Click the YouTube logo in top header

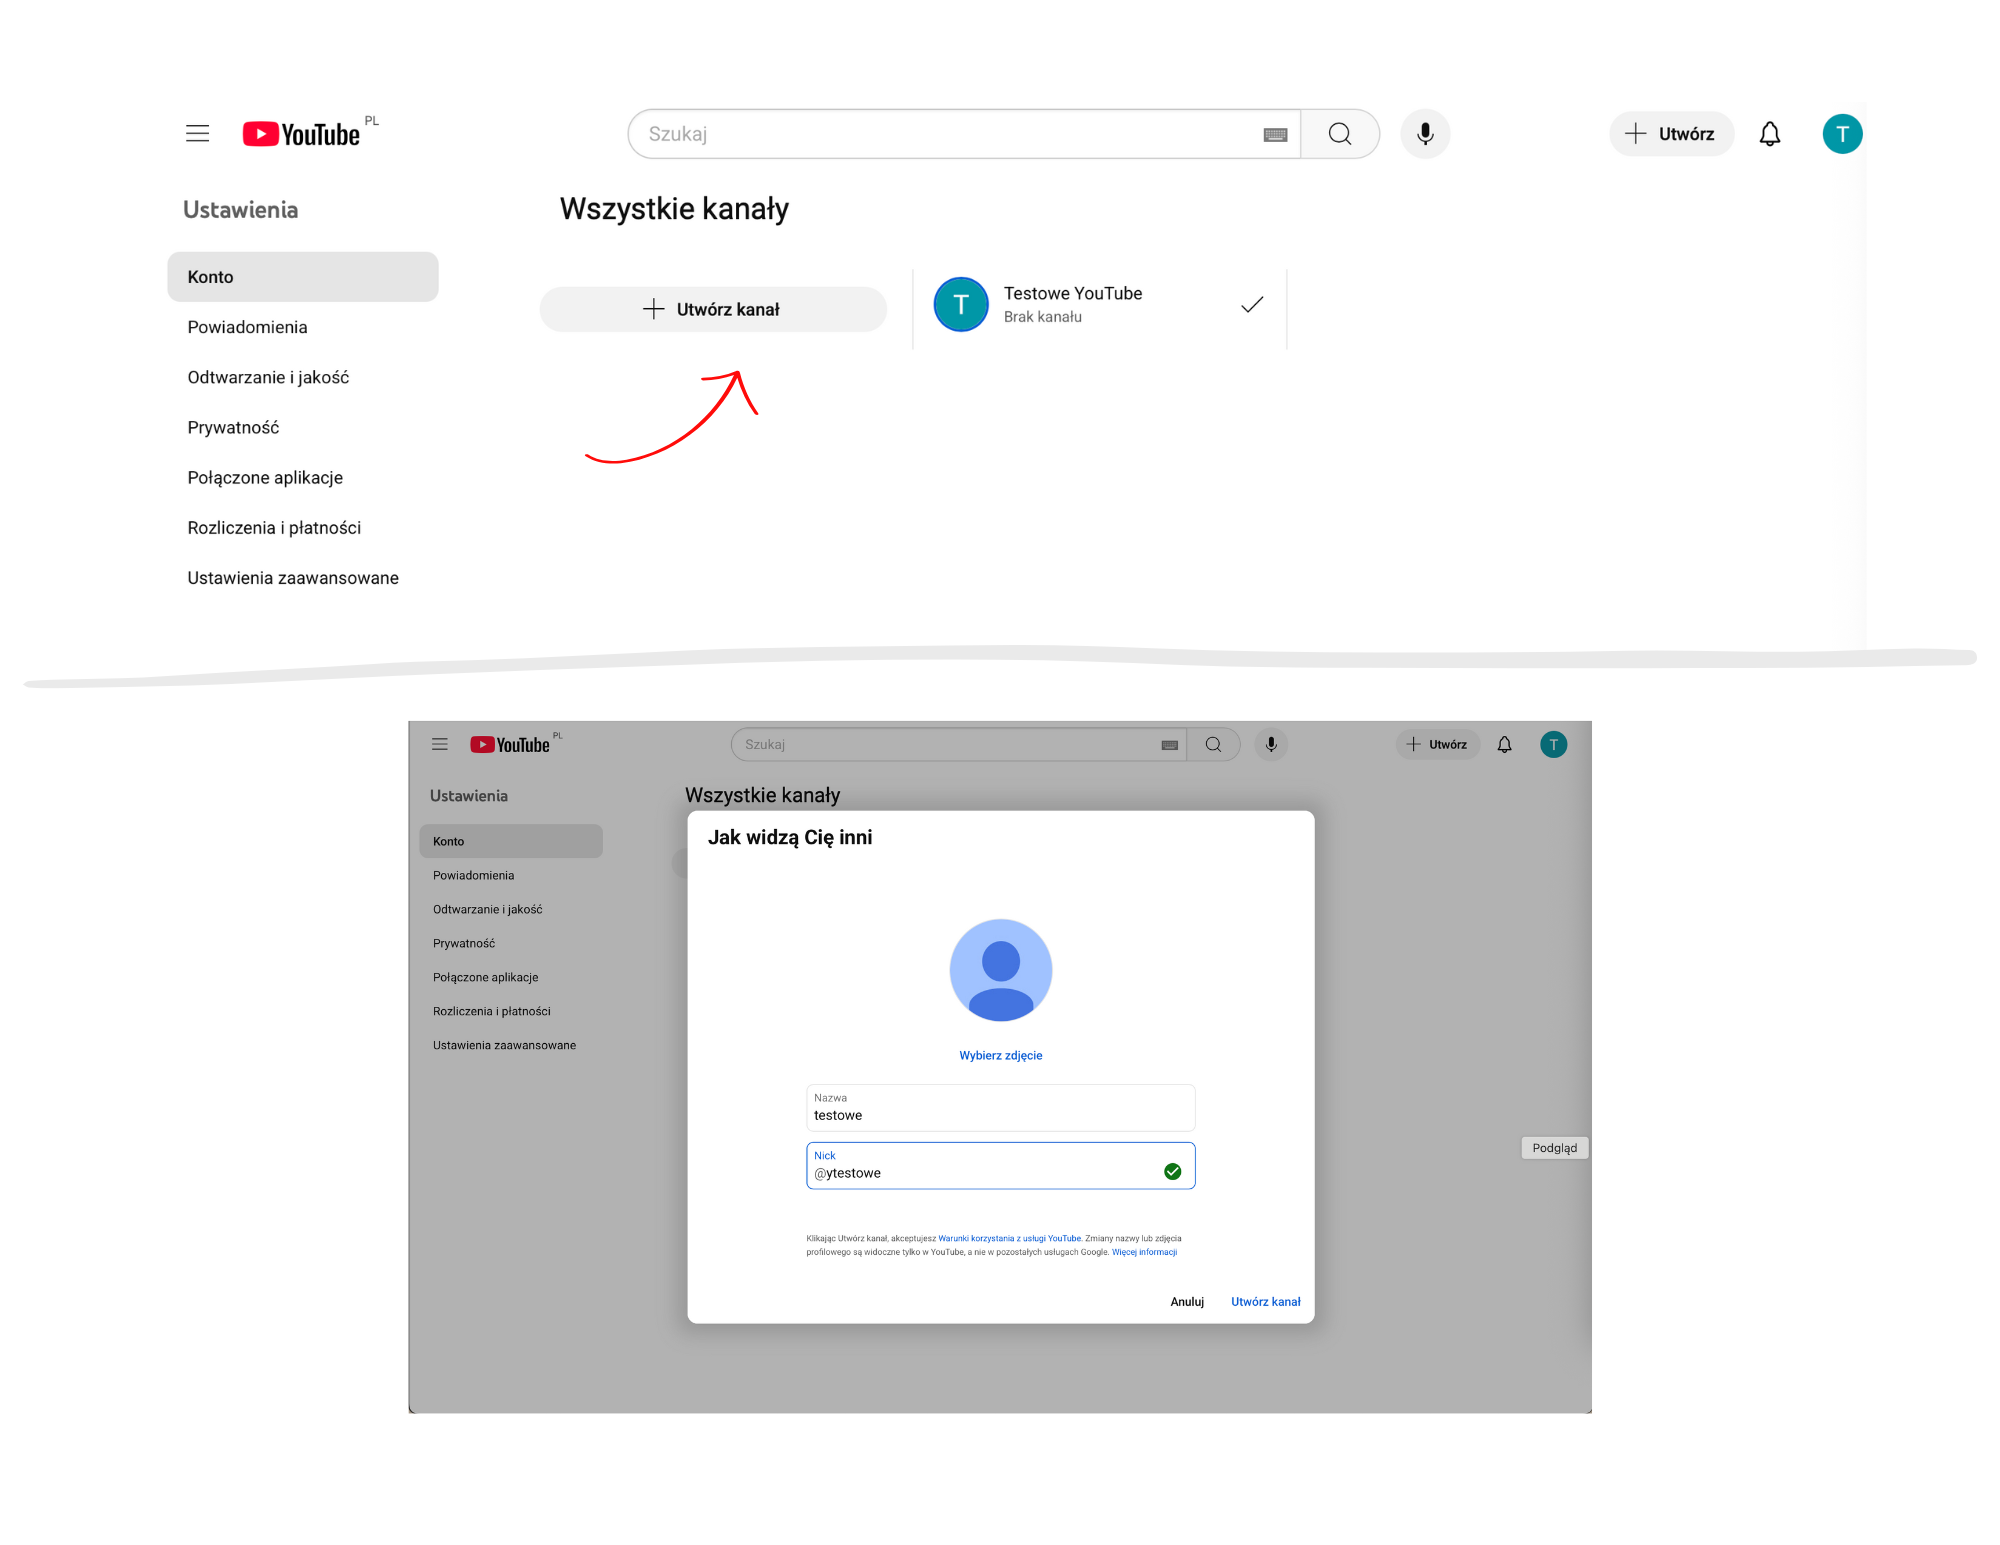point(302,134)
